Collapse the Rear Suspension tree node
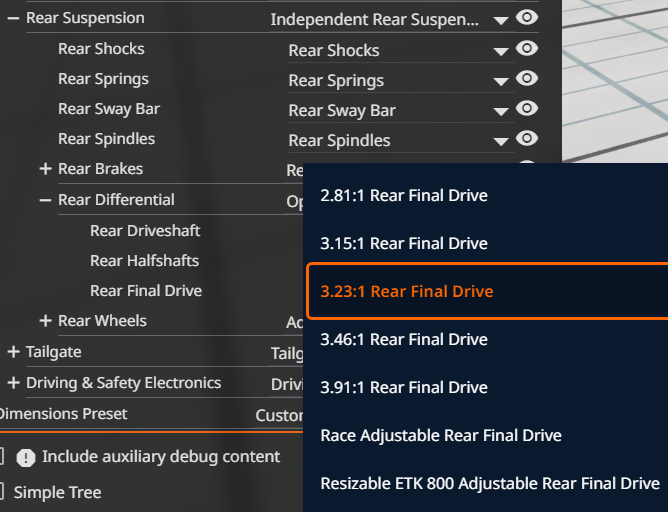Viewport: 668px width, 512px height. click(x=13, y=18)
